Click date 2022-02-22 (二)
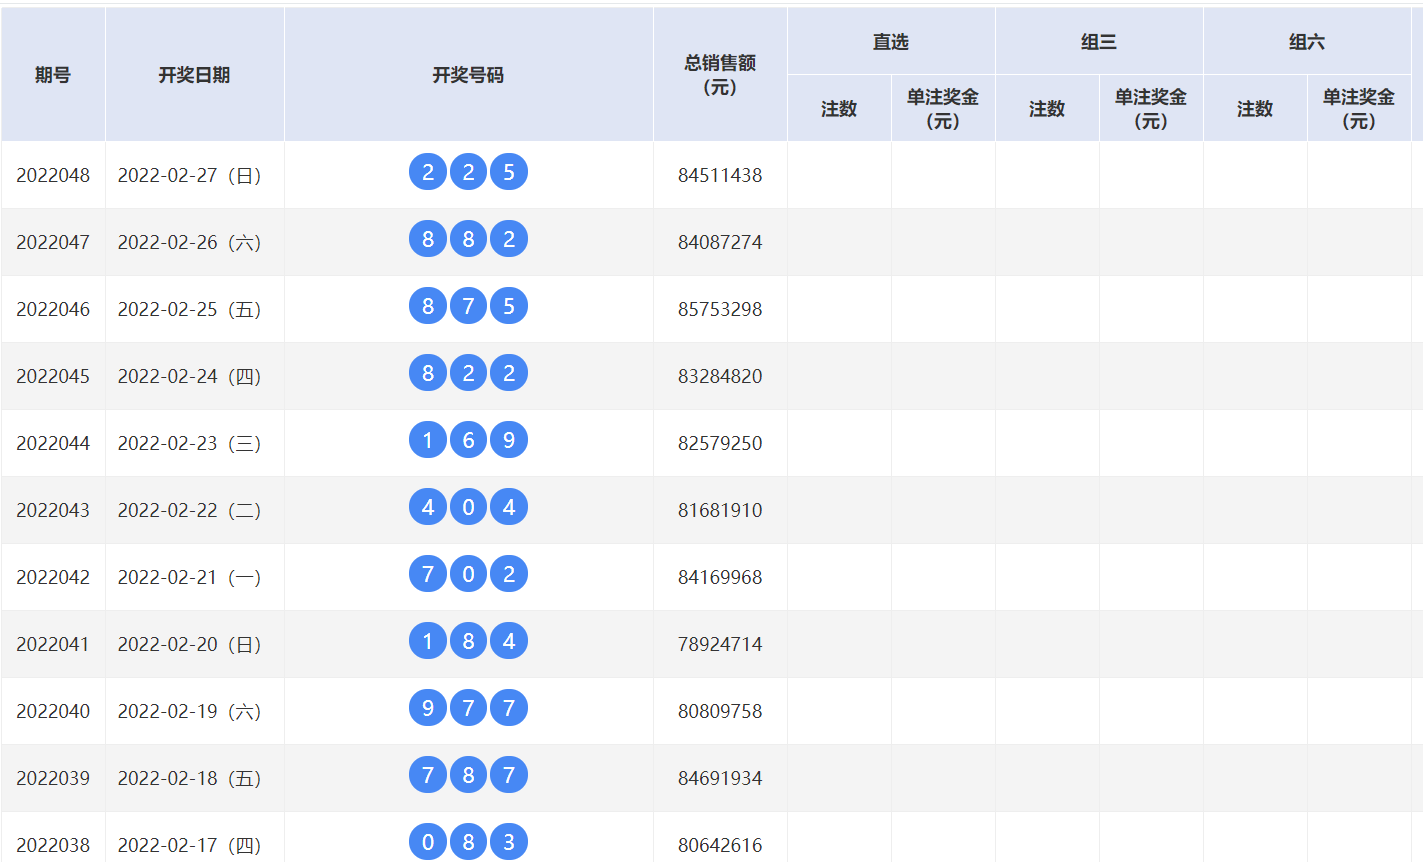Viewport: 1423px width, 862px height. 190,510
